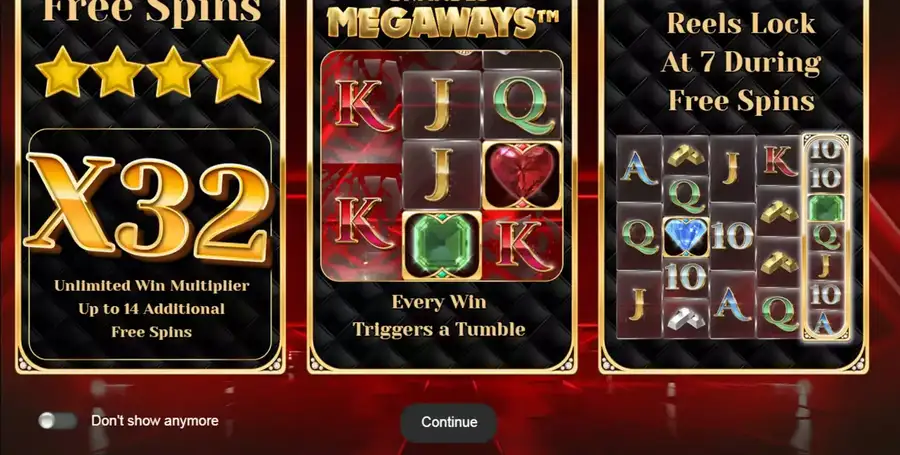The height and width of the screenshot is (455, 900).
Task: Click the silver bars symbol
Action: (686, 318)
